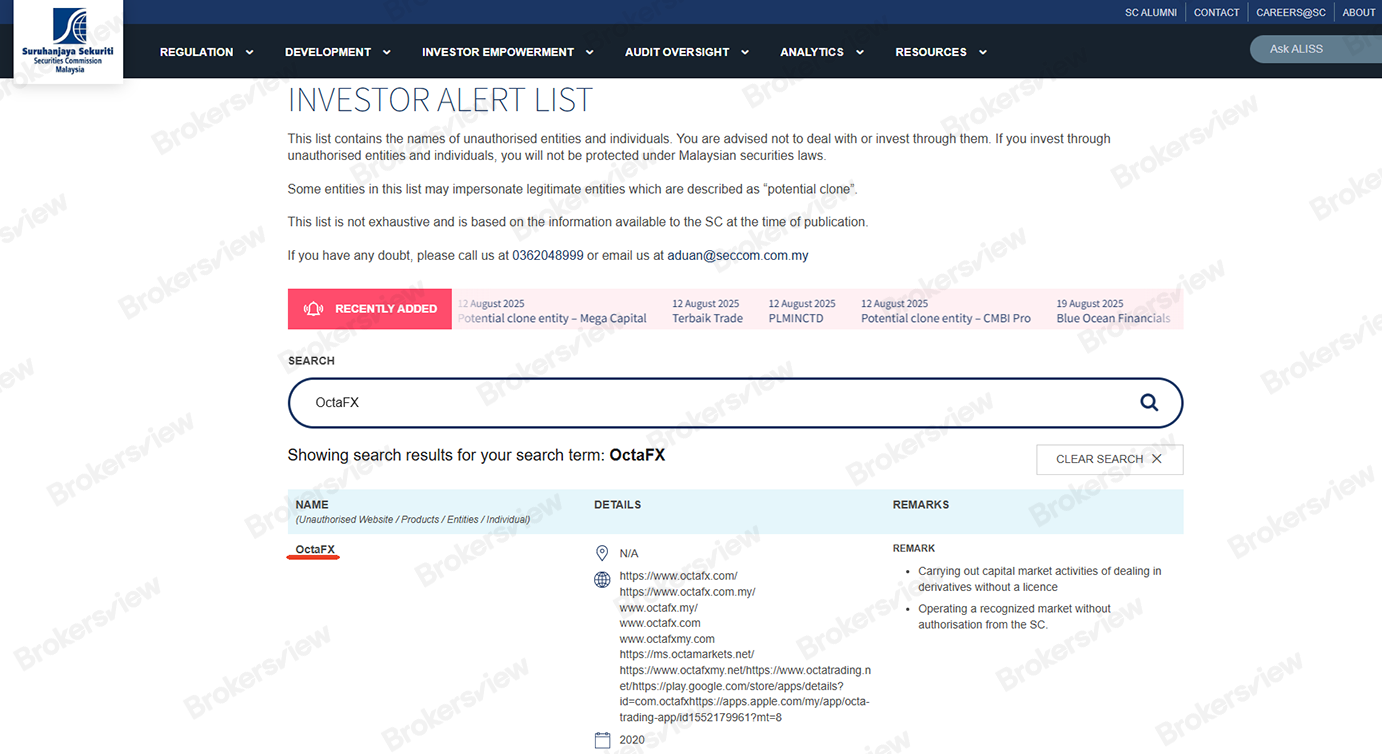Click the year 2020 value
1382x754 pixels.
coord(632,740)
